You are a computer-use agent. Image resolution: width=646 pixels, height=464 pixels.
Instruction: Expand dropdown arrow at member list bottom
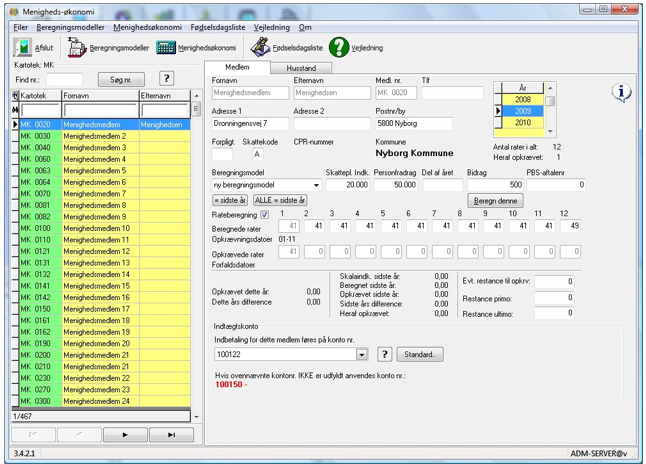pyautogui.click(x=197, y=417)
